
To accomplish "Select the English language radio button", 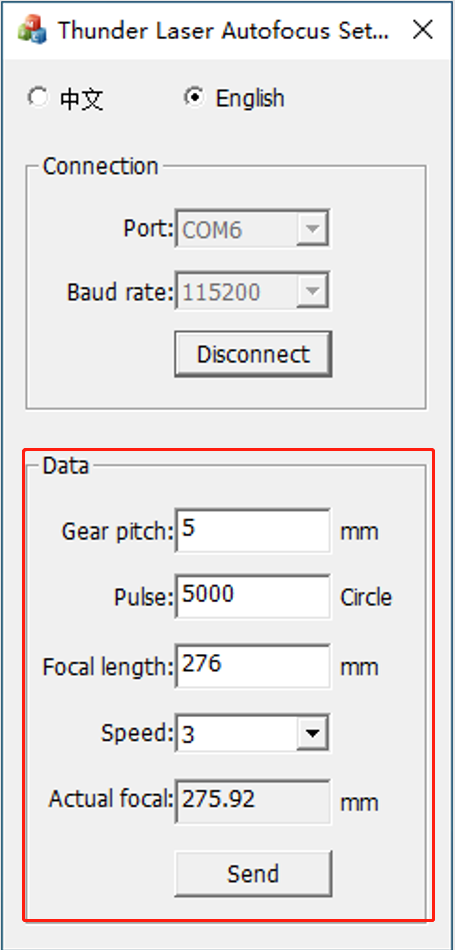I will coord(194,98).
